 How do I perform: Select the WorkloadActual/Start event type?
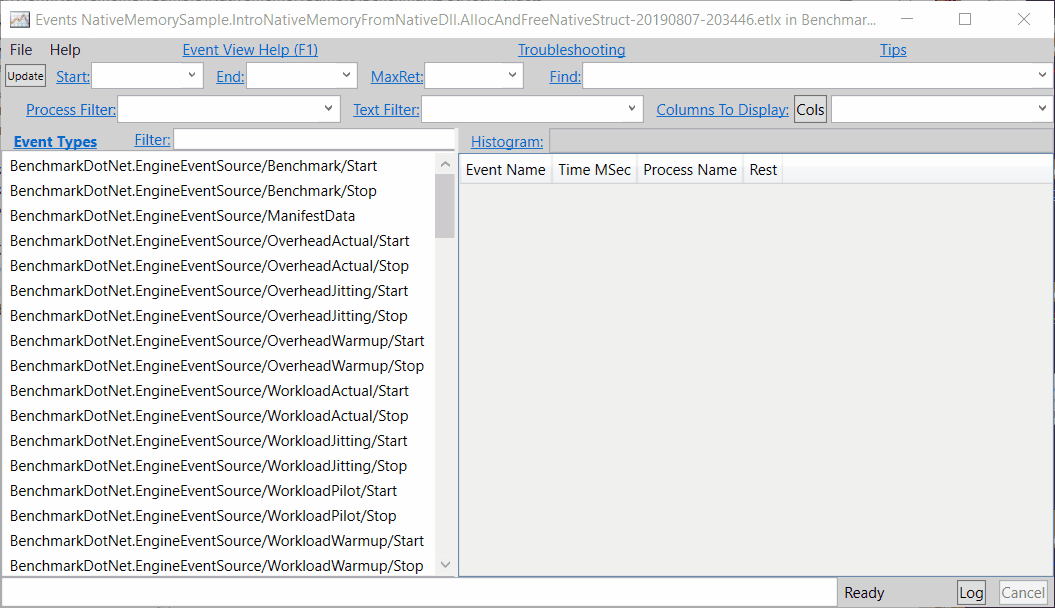(209, 391)
